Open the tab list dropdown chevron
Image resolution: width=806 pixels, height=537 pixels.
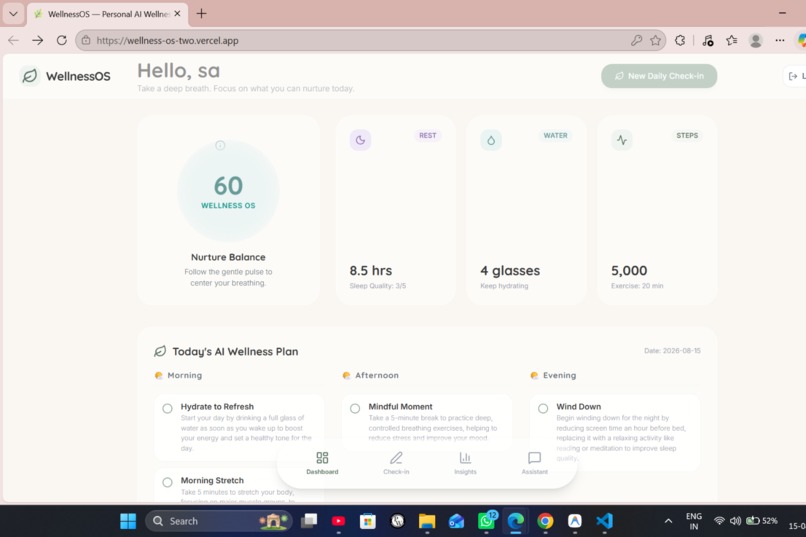[13, 14]
